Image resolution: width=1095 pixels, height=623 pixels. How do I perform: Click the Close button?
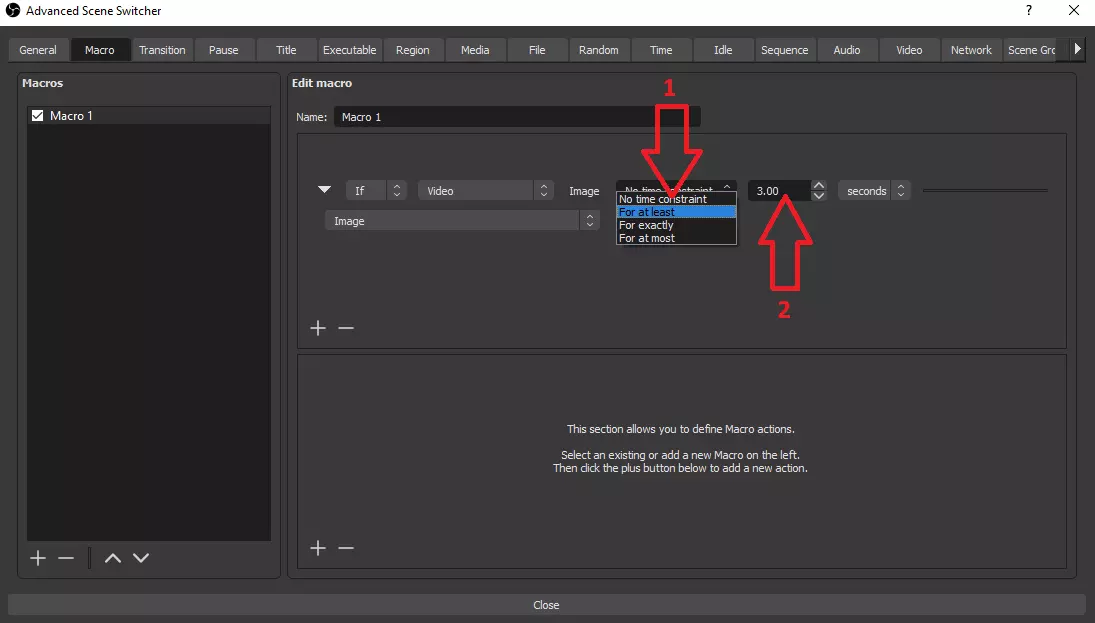click(x=546, y=605)
